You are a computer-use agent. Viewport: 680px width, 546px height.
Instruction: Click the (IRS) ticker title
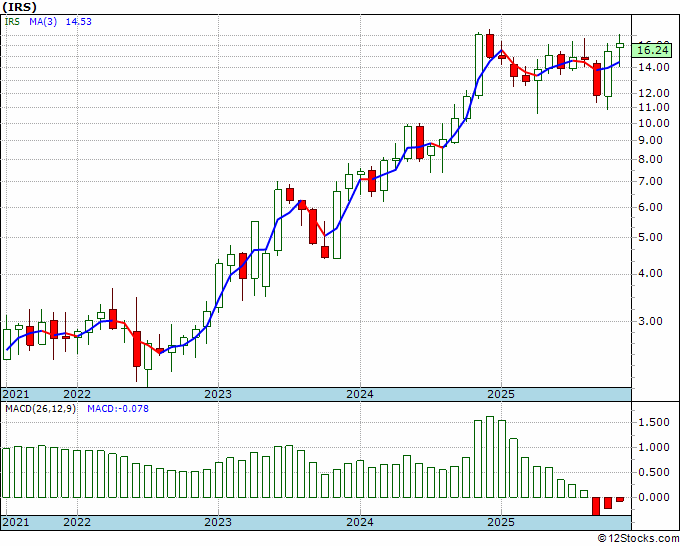point(21,6)
